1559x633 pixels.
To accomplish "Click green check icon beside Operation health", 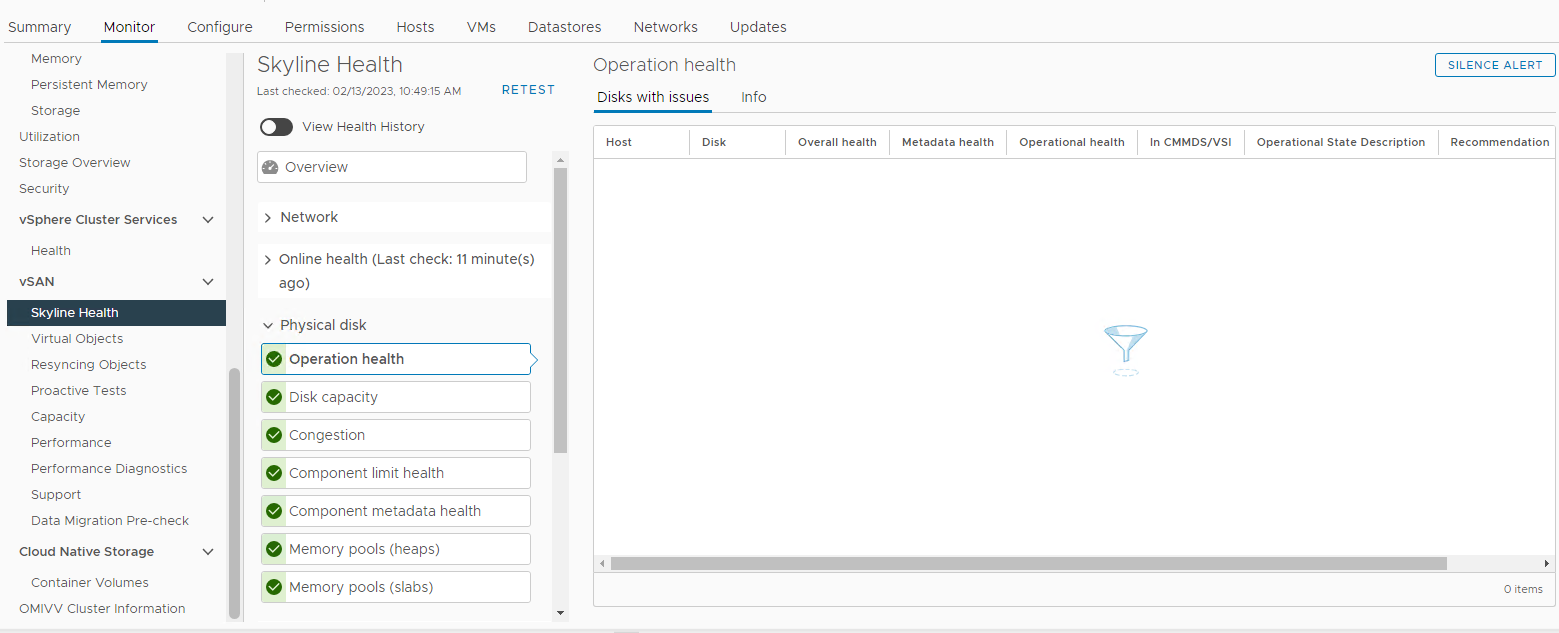I will click(x=274, y=359).
